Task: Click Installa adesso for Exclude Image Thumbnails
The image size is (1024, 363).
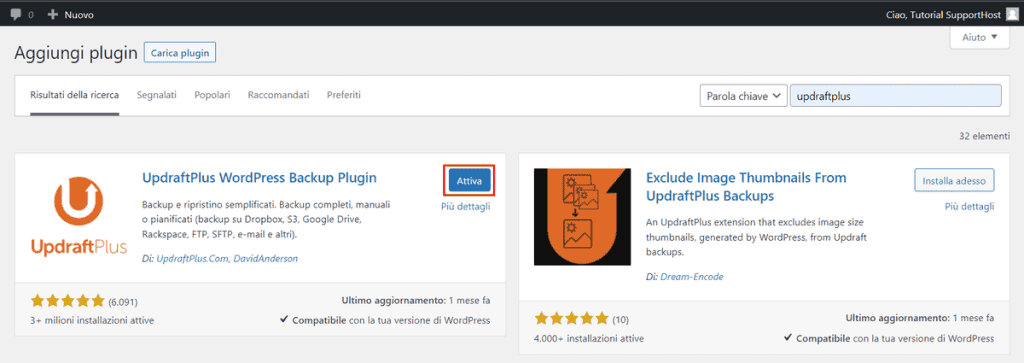Action: tap(954, 180)
